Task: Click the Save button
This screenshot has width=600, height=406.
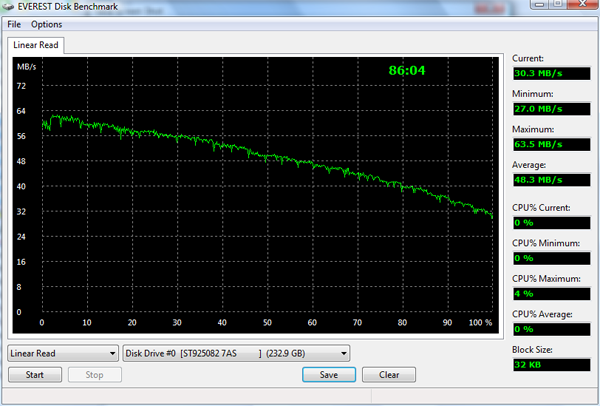Action: coord(328,375)
